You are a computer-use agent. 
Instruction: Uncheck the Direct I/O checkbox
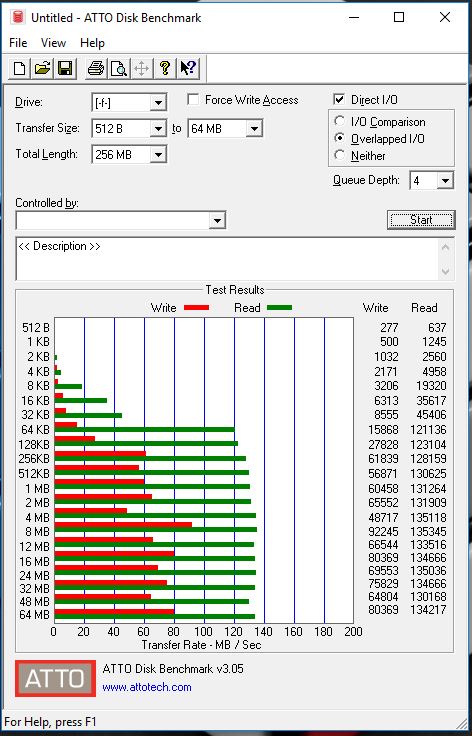[339, 100]
